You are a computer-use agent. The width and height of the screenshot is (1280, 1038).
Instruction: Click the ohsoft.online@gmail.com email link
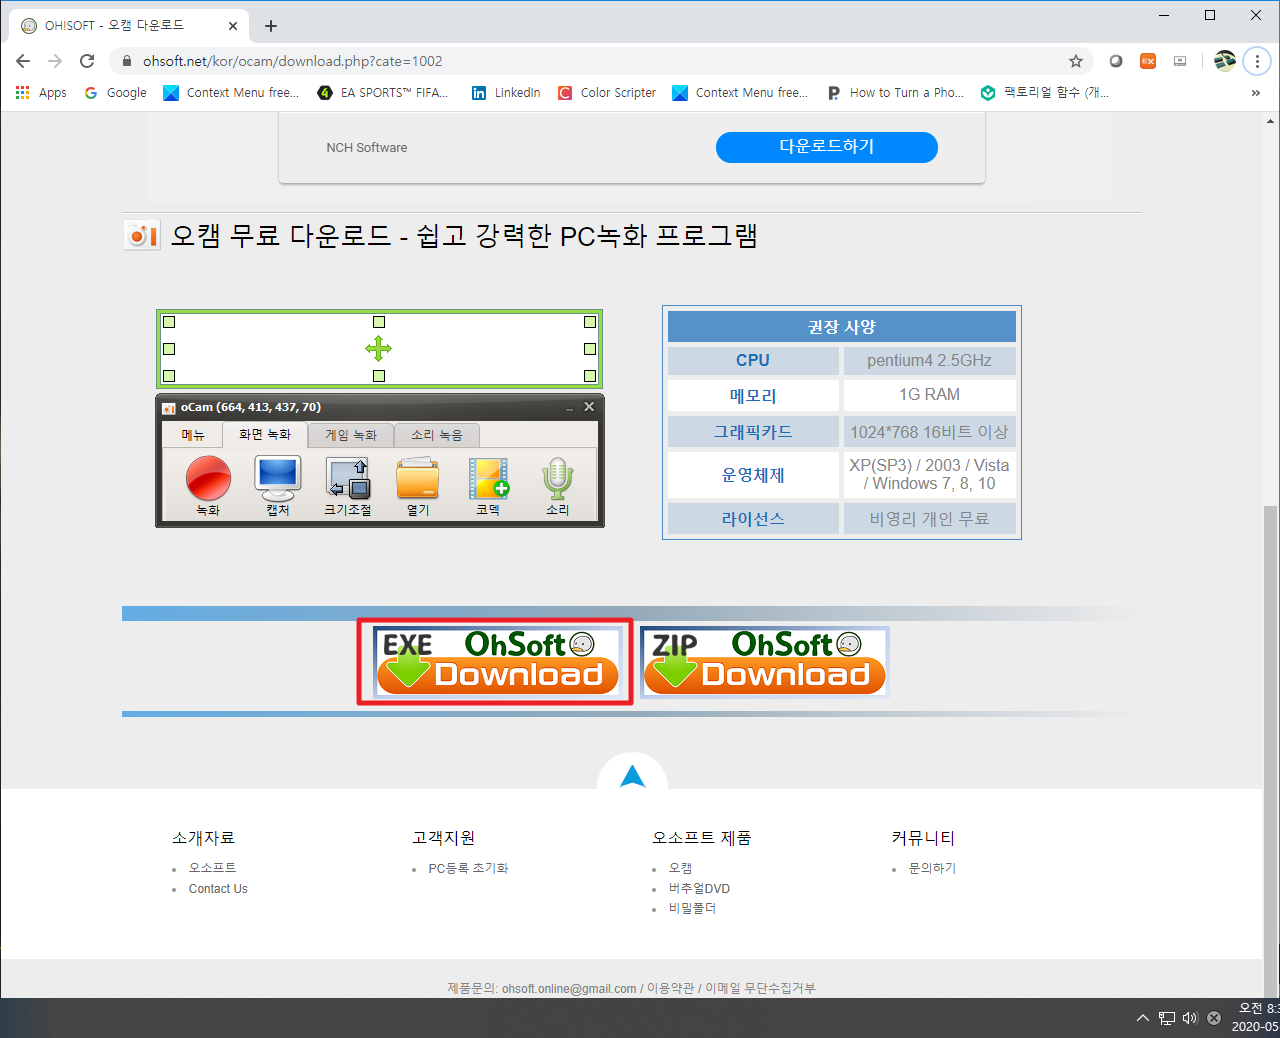pyautogui.click(x=569, y=988)
